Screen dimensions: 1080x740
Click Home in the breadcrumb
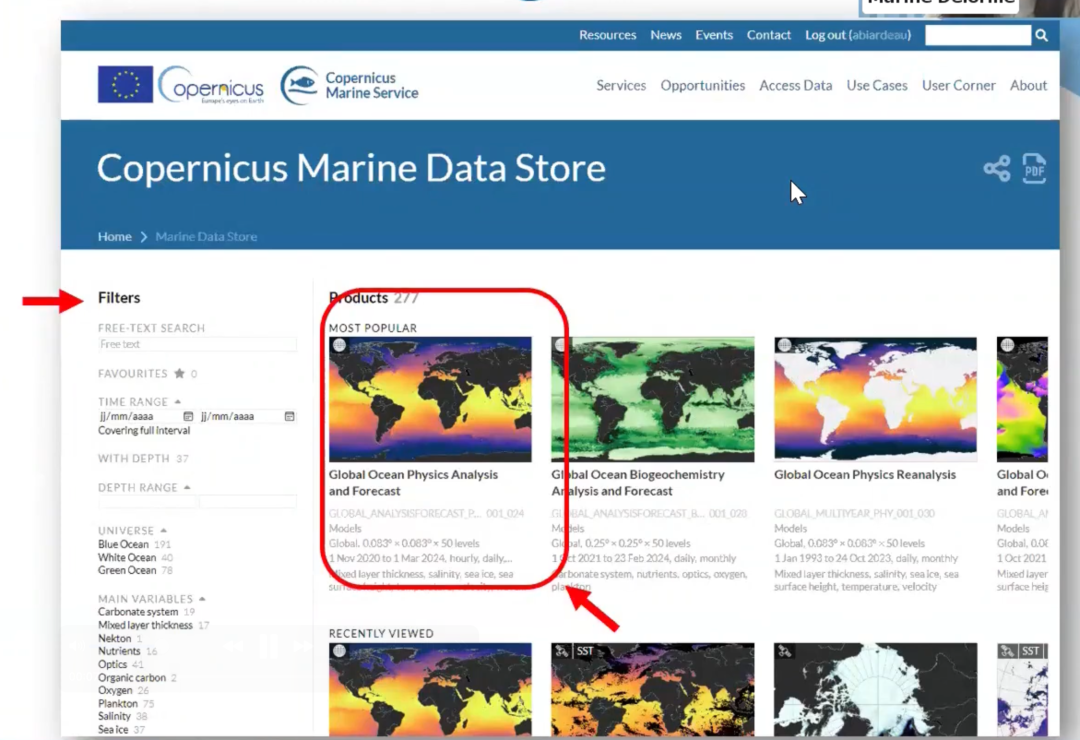coord(114,237)
